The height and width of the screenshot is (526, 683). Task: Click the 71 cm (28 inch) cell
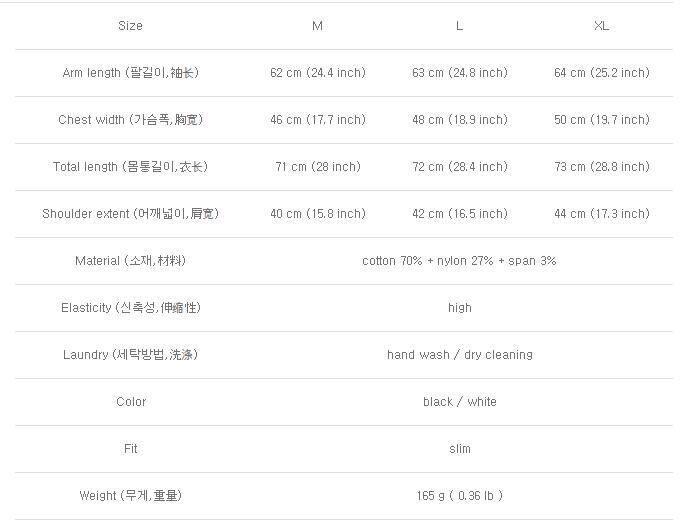click(317, 167)
